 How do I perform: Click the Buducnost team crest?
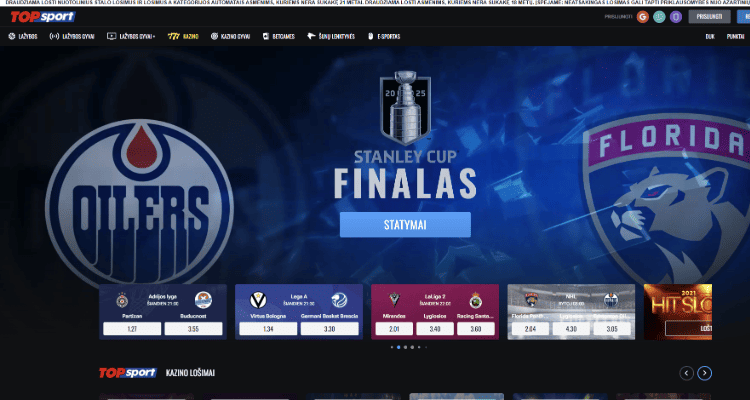(x=203, y=300)
